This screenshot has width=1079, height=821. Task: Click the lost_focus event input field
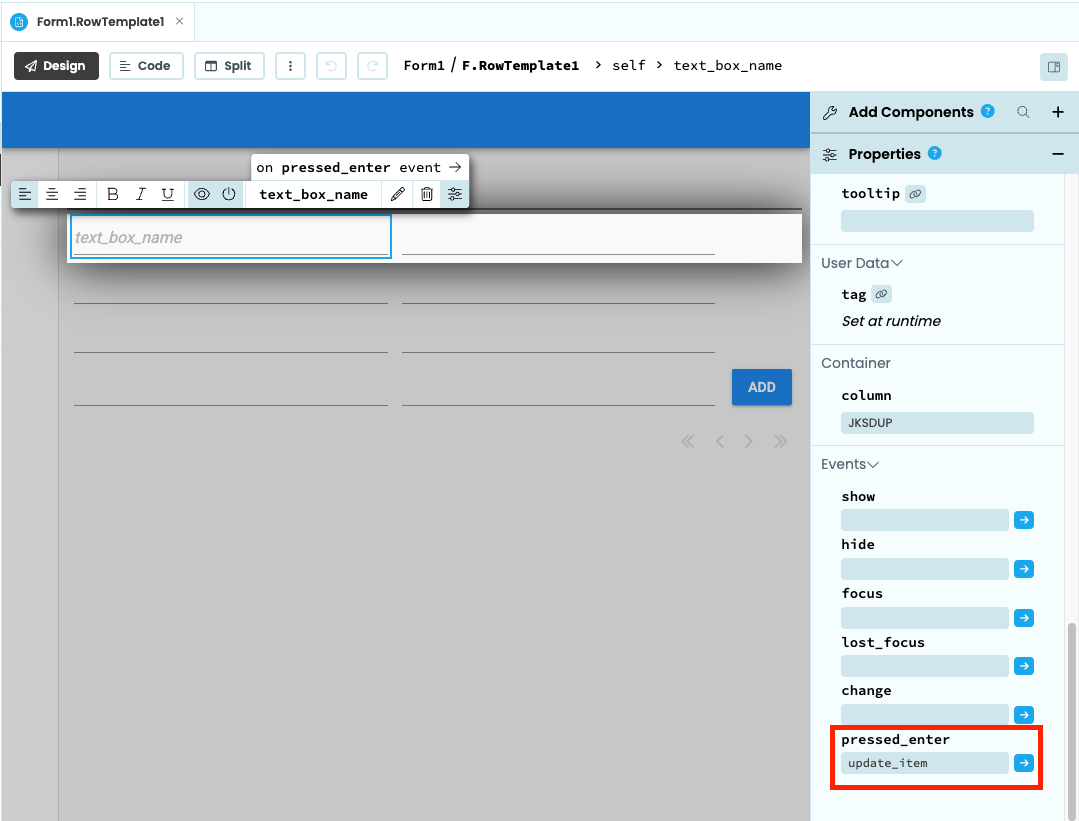pos(925,666)
